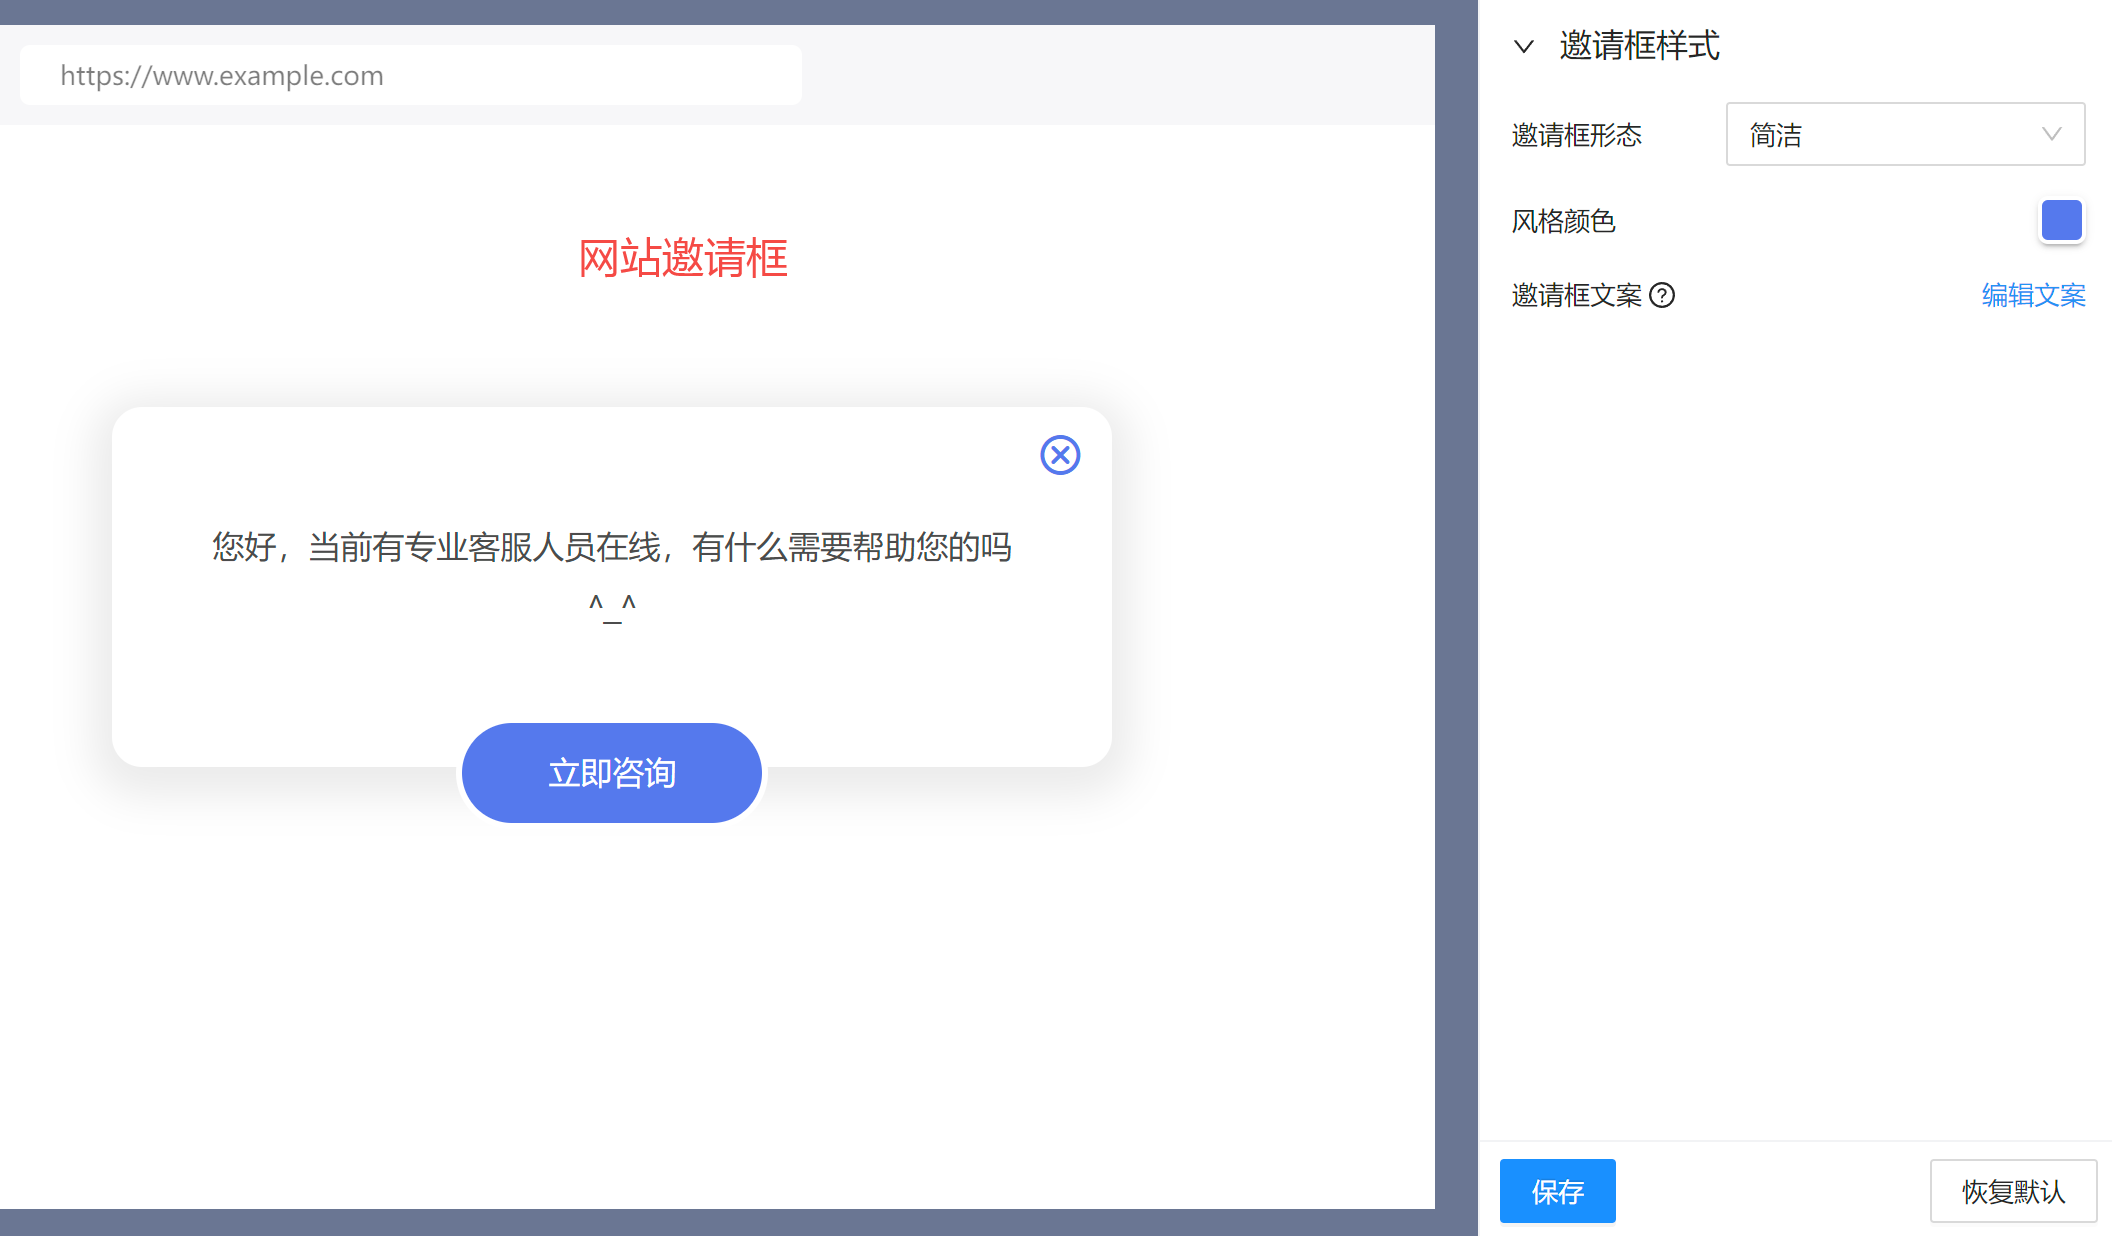Click 恢复默认 to restore defaults

2013,1191
